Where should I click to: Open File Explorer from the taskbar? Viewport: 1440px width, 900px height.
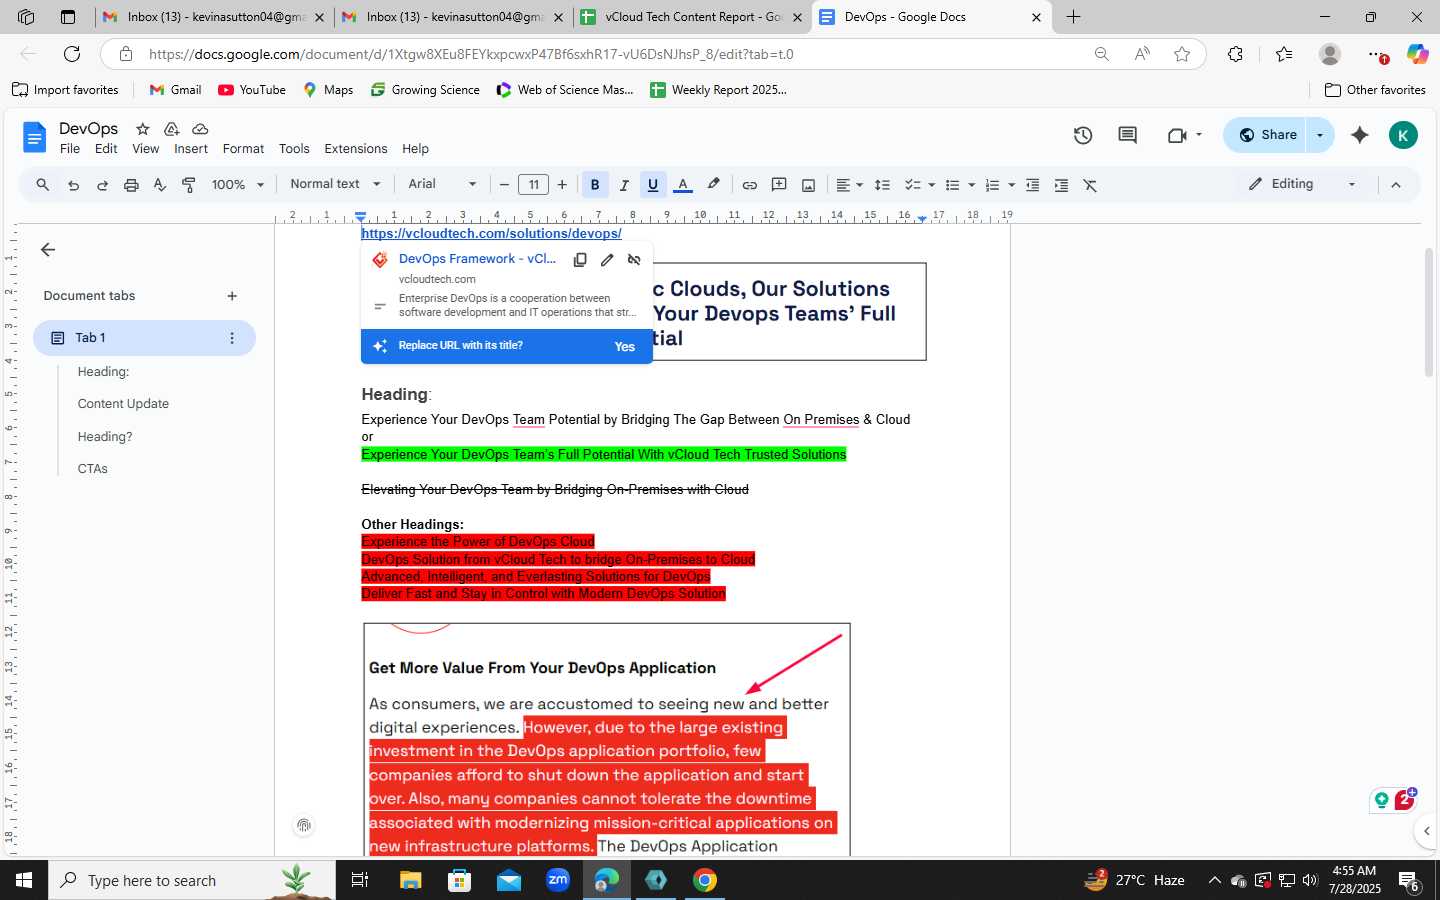411,880
